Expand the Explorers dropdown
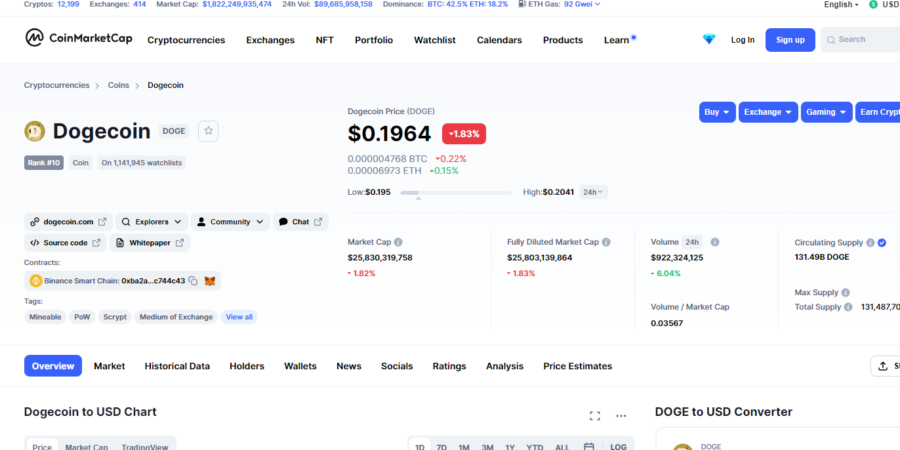The width and height of the screenshot is (900, 450). pos(152,222)
